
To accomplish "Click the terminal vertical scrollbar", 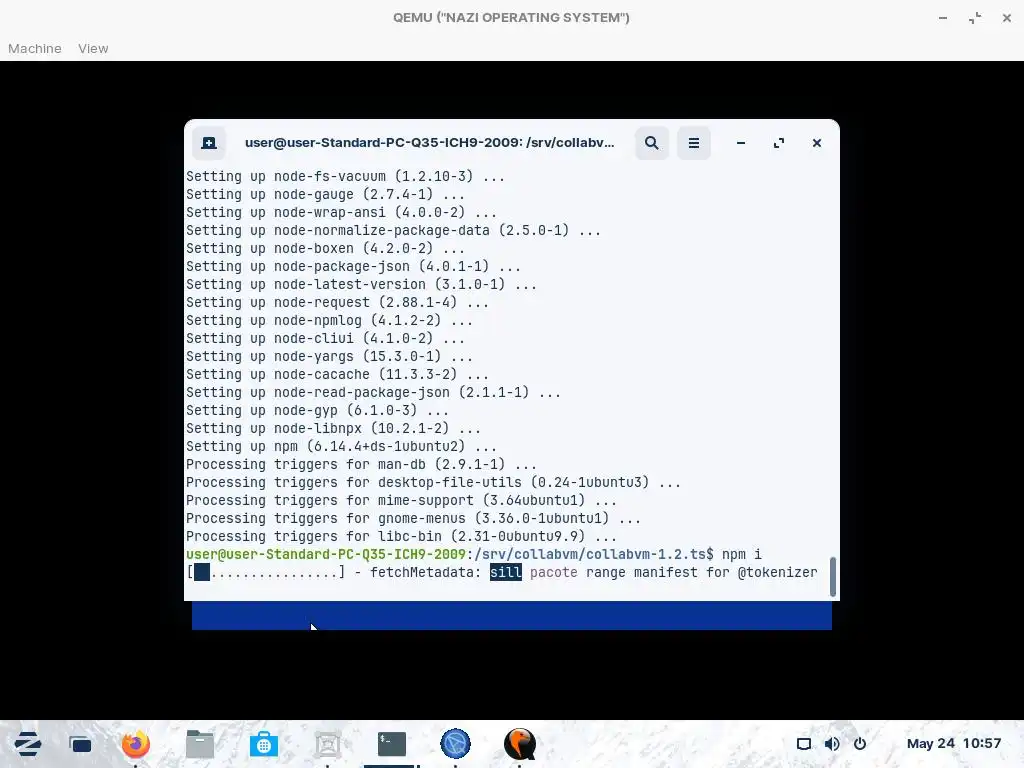I will (x=833, y=577).
